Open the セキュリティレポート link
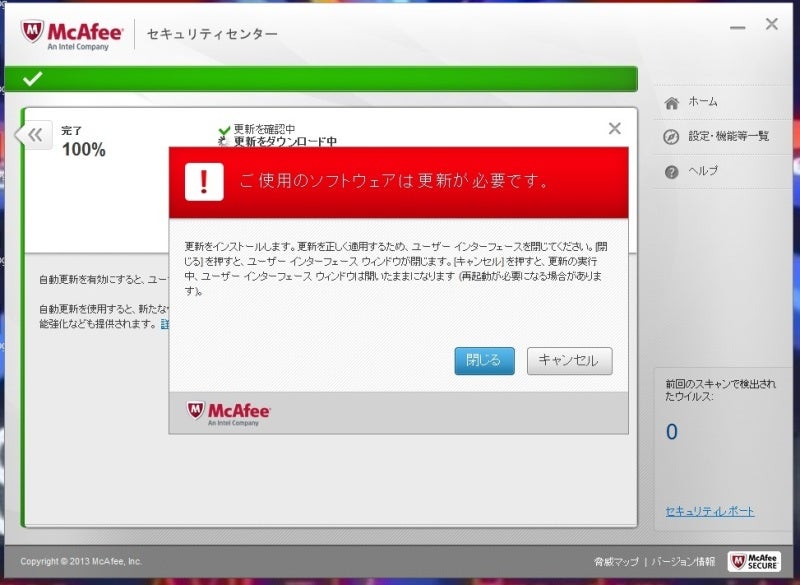800x585 pixels. coord(710,511)
